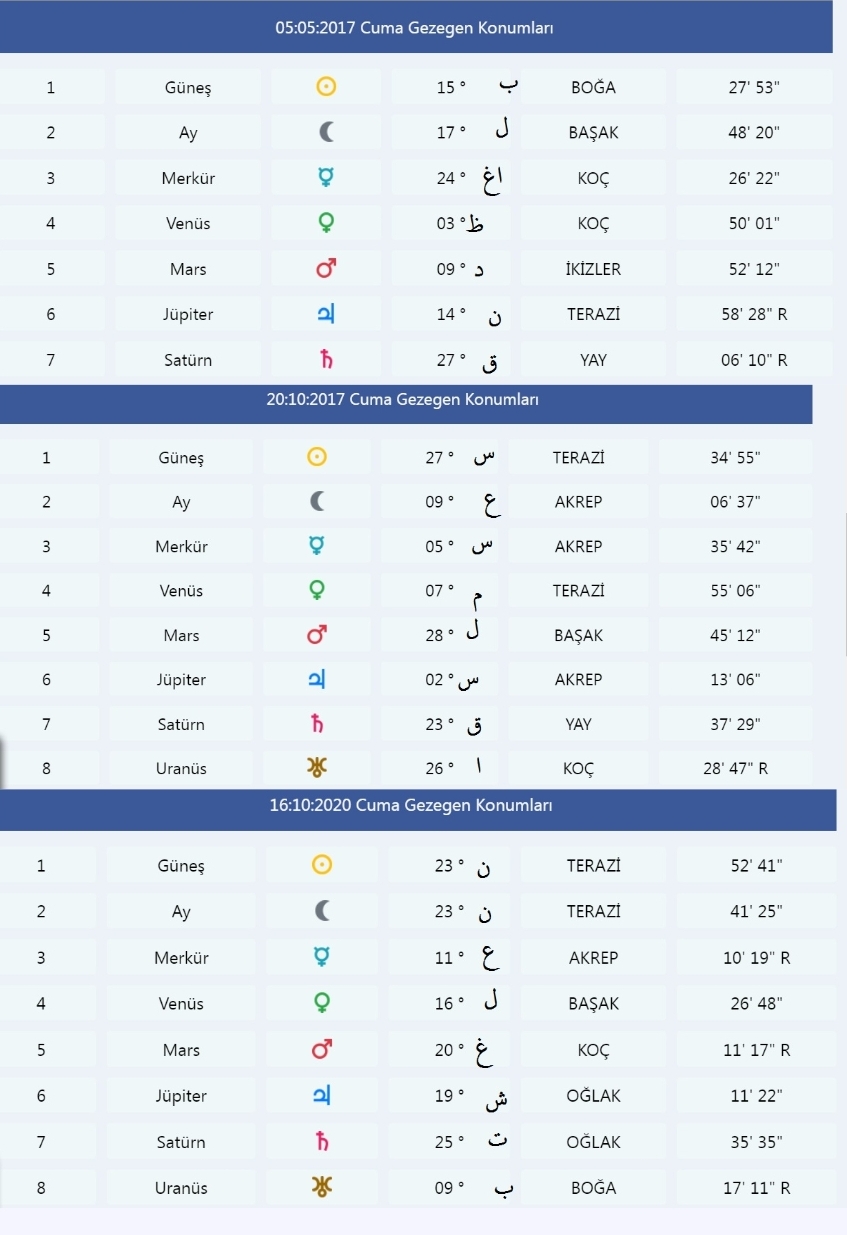The height and width of the screenshot is (1235, 847).
Task: Click the Güneş label in 16:10:2020 table
Action: [x=181, y=866]
